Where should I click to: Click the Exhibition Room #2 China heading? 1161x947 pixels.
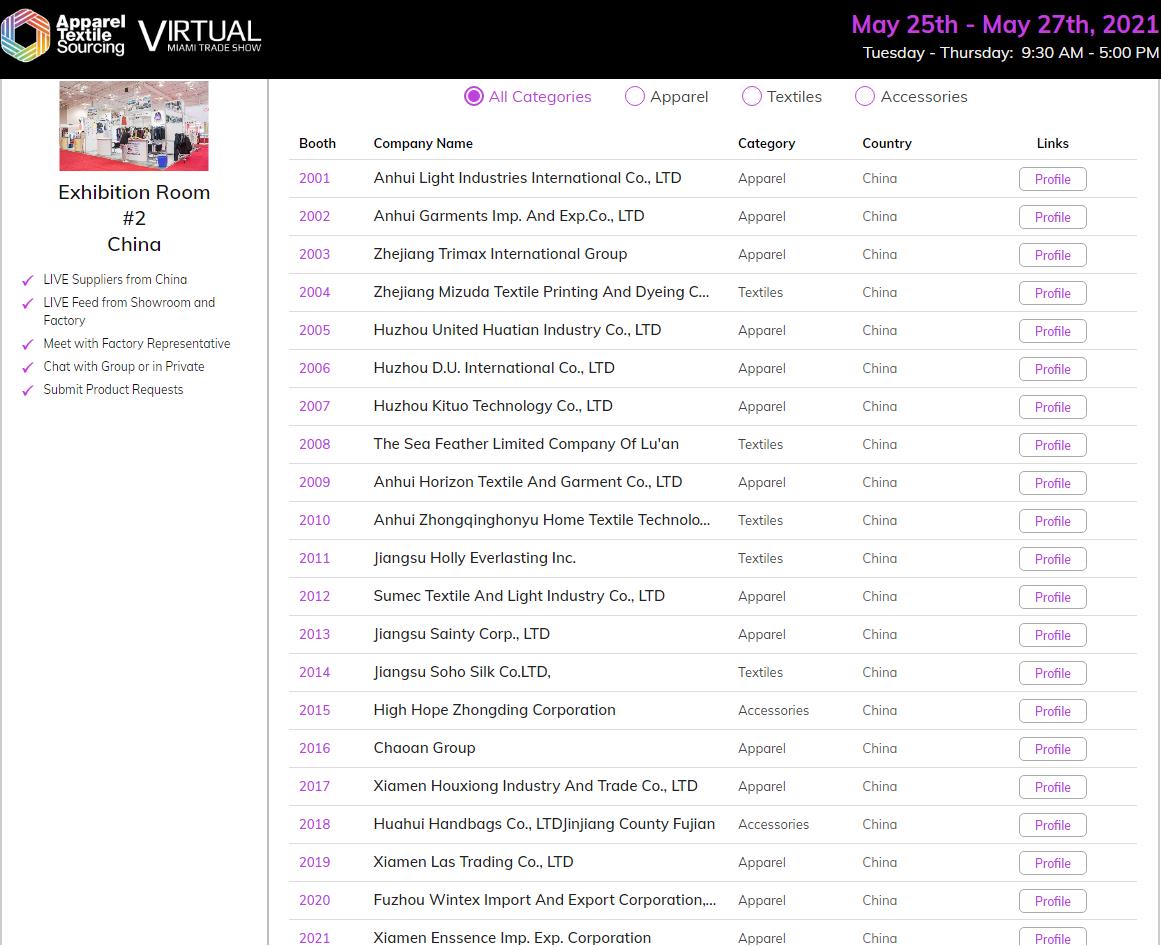[x=134, y=218]
